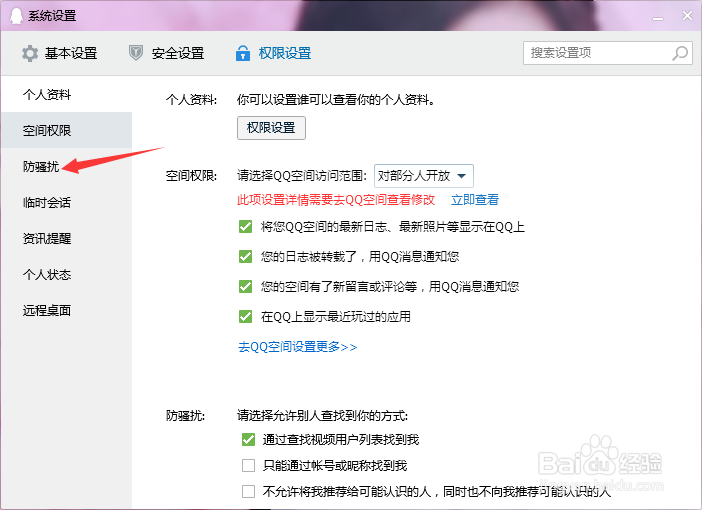This screenshot has width=702, height=510.
Task: Go to 临时会话 in the sidebar
Action: pyautogui.click(x=66, y=202)
